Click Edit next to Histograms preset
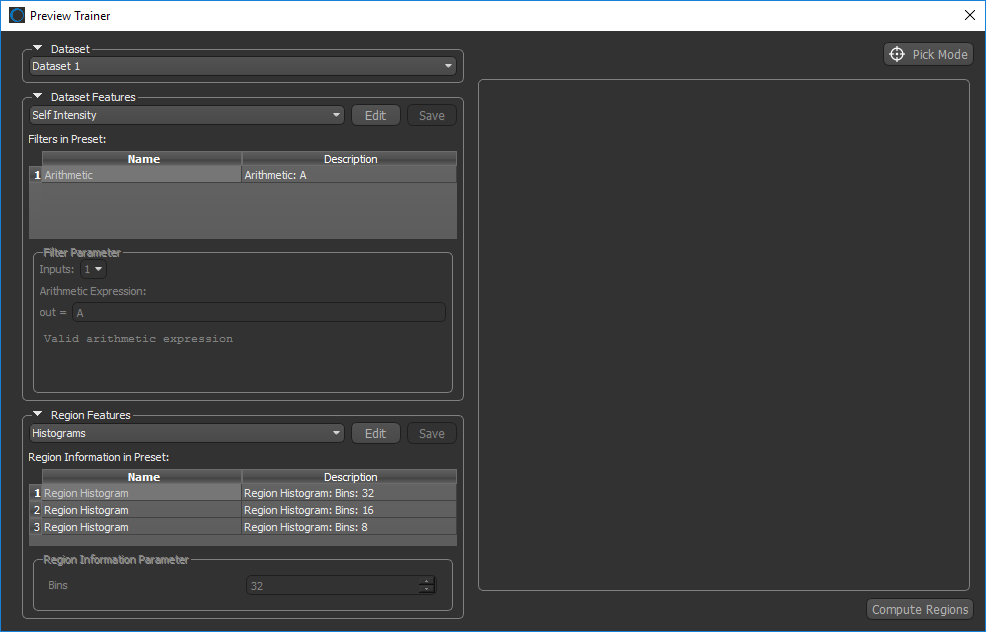Viewport: 986px width, 632px height. click(375, 433)
